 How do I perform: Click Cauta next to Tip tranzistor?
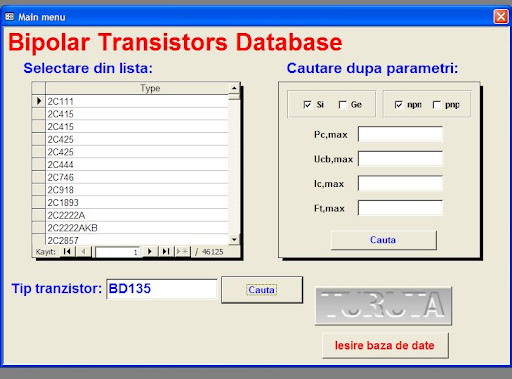click(262, 290)
